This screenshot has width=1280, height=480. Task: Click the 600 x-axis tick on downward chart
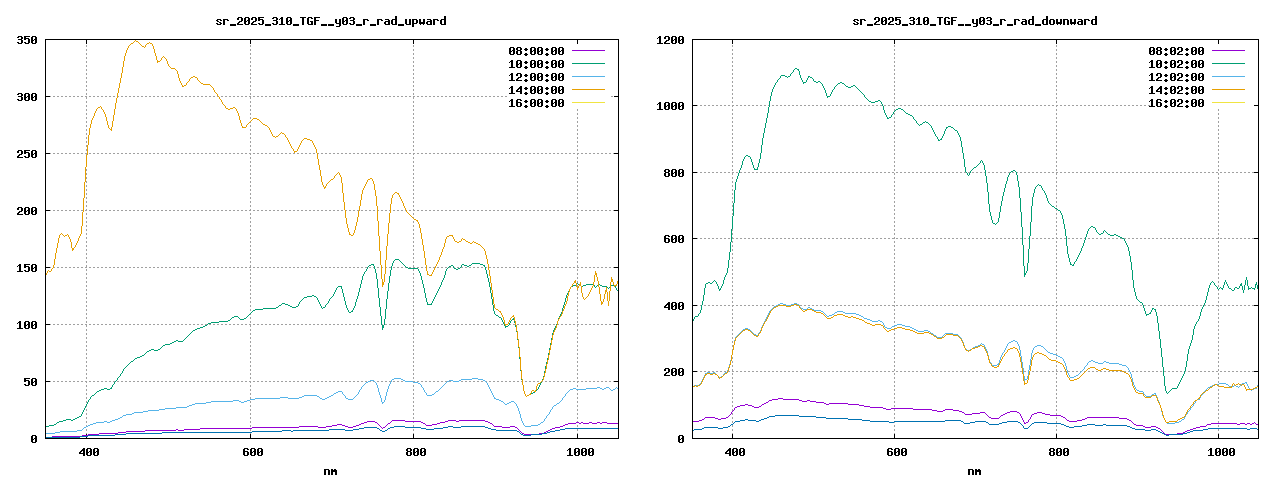[895, 453]
